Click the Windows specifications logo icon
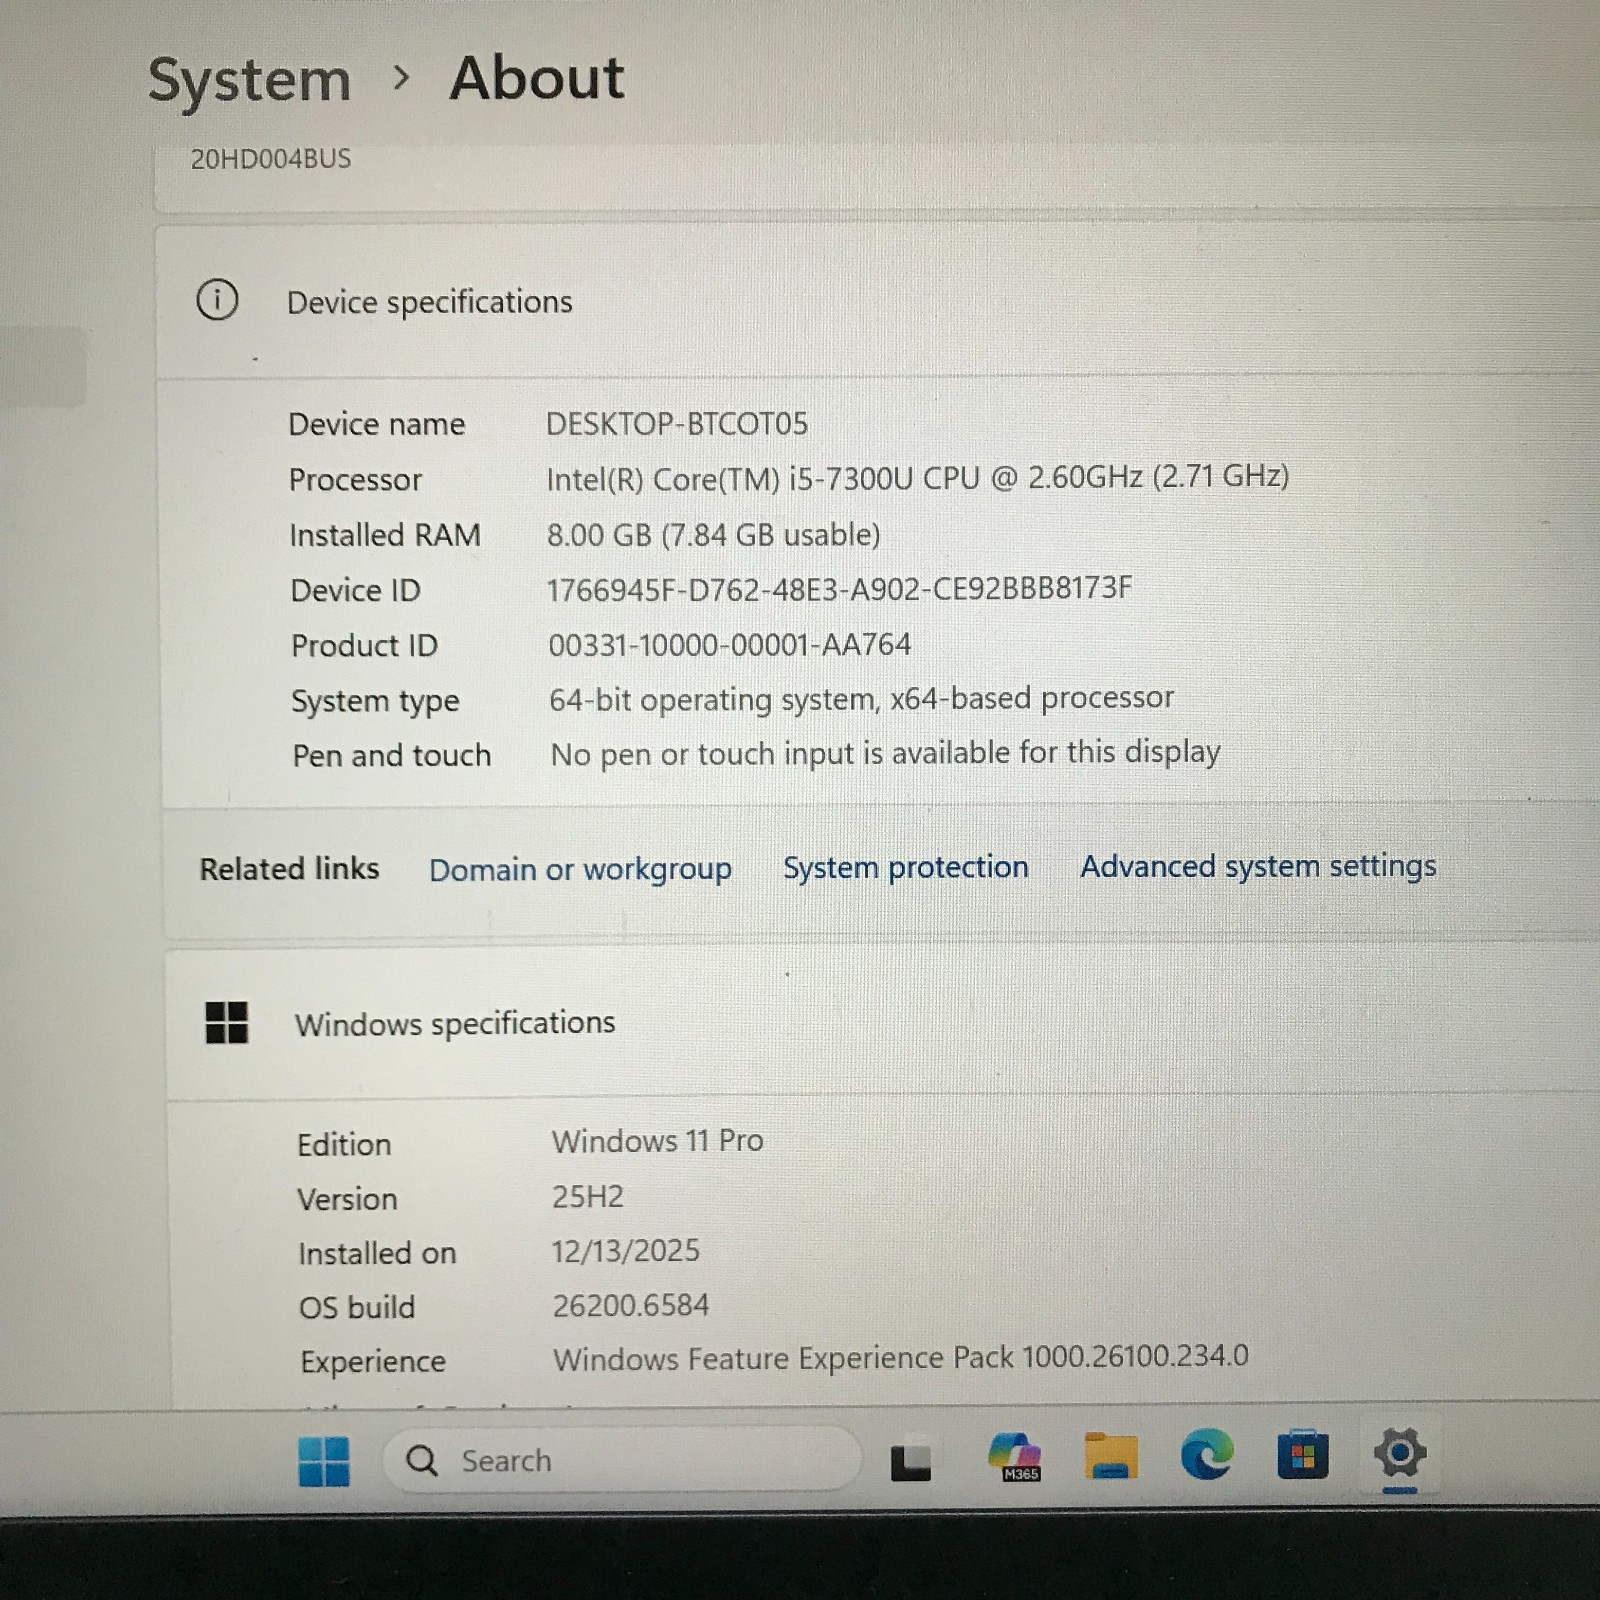1600x1600 pixels. tap(226, 1023)
